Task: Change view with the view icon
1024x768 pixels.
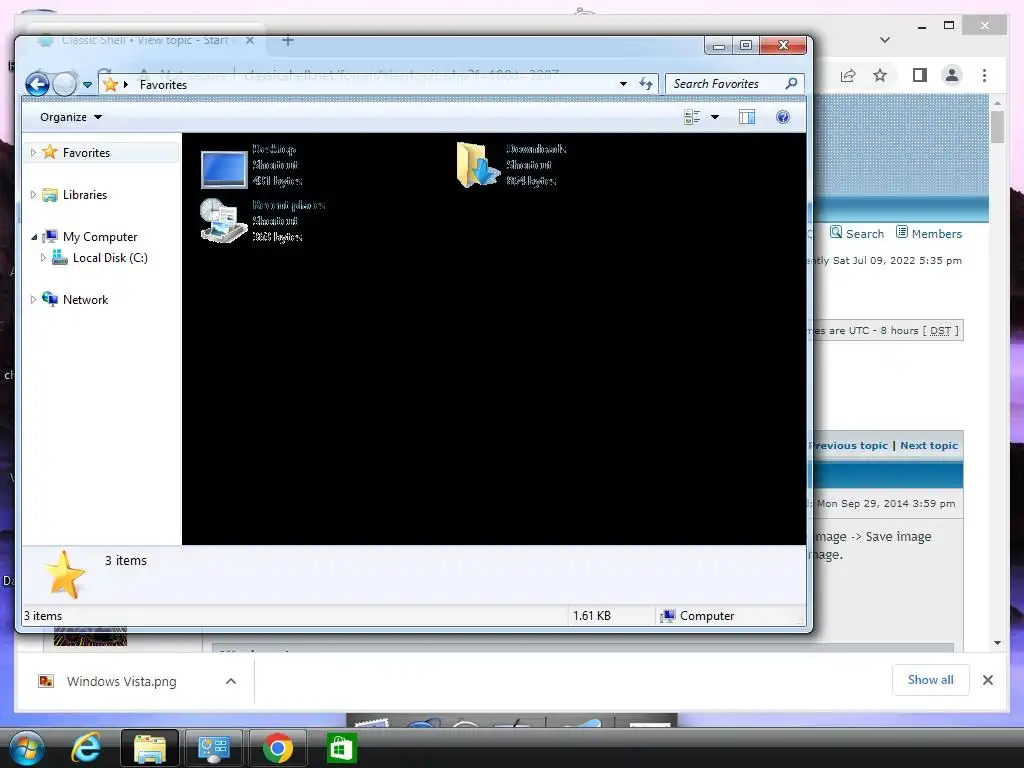Action: 692,117
